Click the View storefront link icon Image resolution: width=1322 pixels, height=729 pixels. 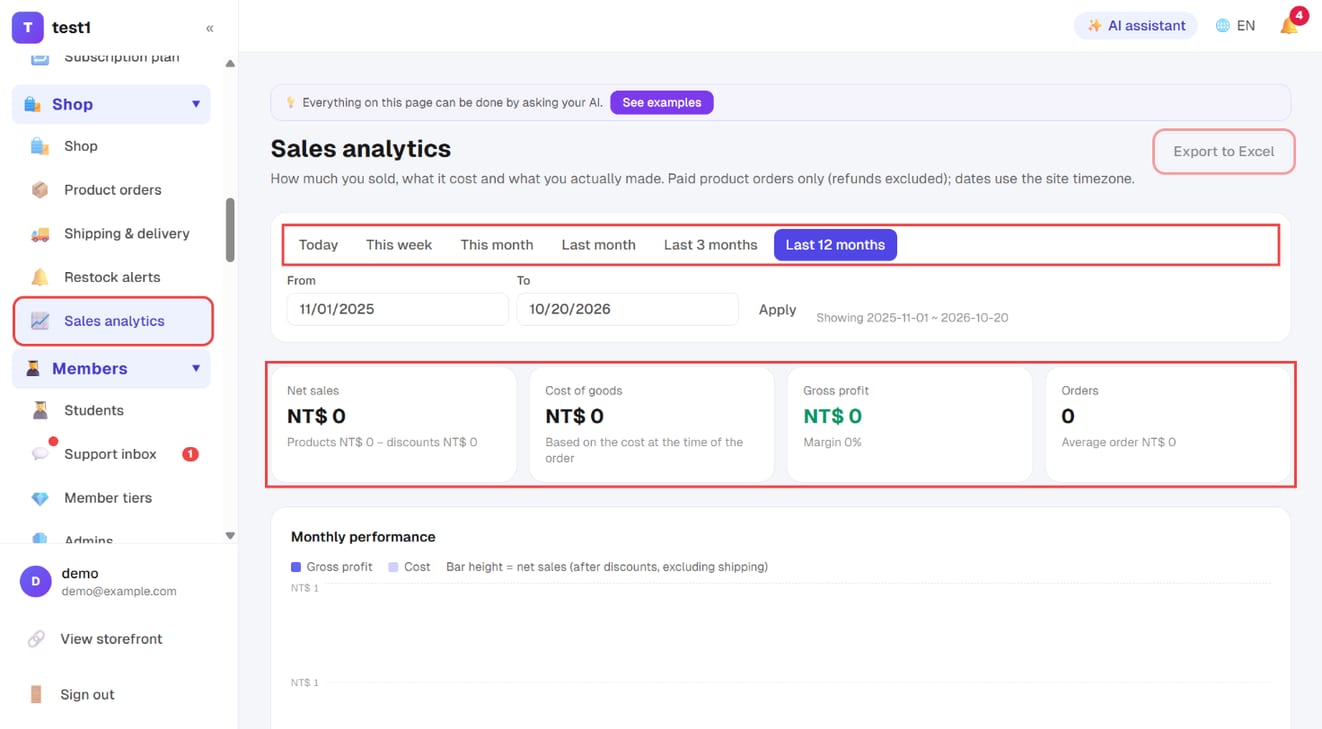(x=36, y=639)
